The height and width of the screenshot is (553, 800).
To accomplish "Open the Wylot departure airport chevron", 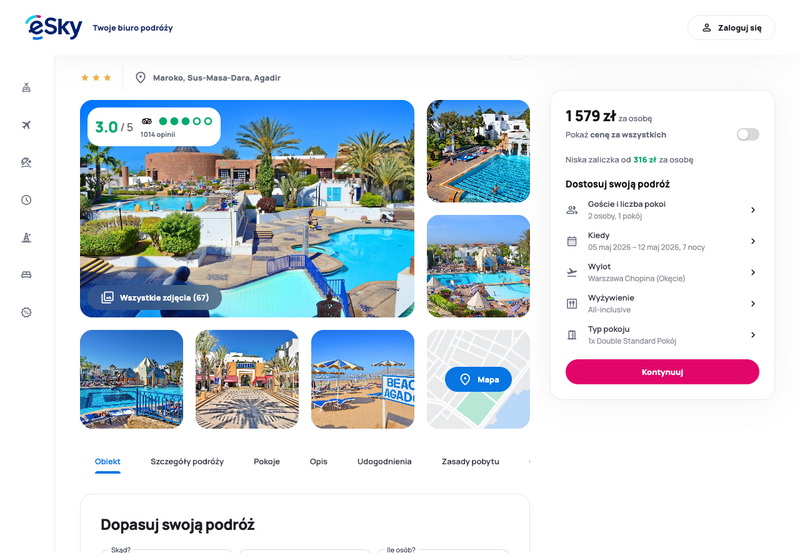I will click(753, 272).
